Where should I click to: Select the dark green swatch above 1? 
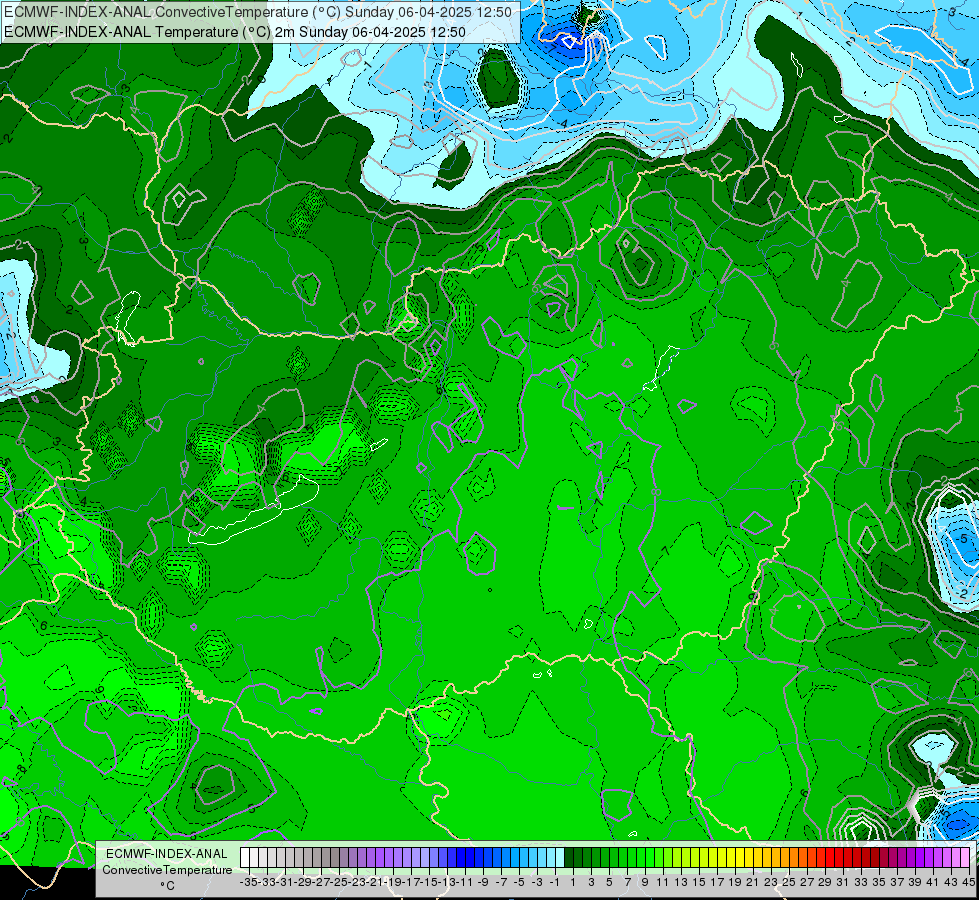(x=569, y=858)
